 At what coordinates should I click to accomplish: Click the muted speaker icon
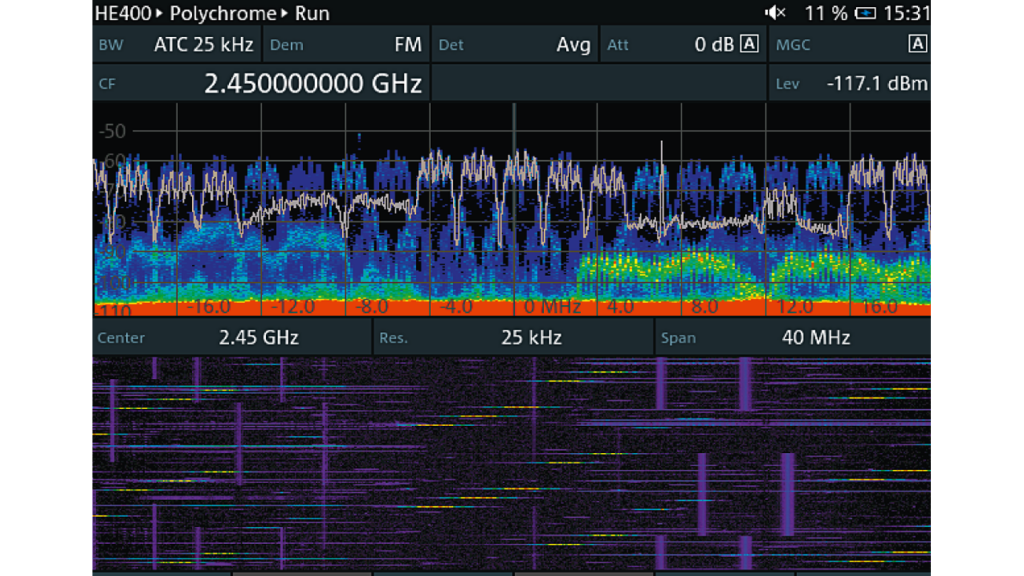pos(775,13)
